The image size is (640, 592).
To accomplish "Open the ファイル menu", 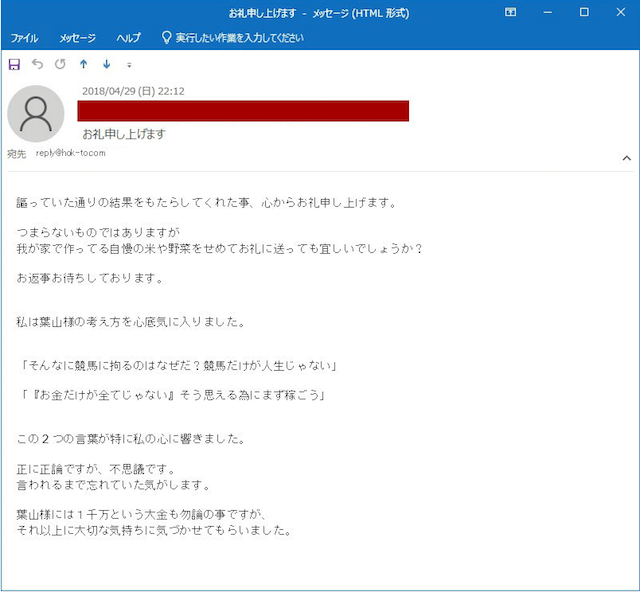I will (24, 38).
